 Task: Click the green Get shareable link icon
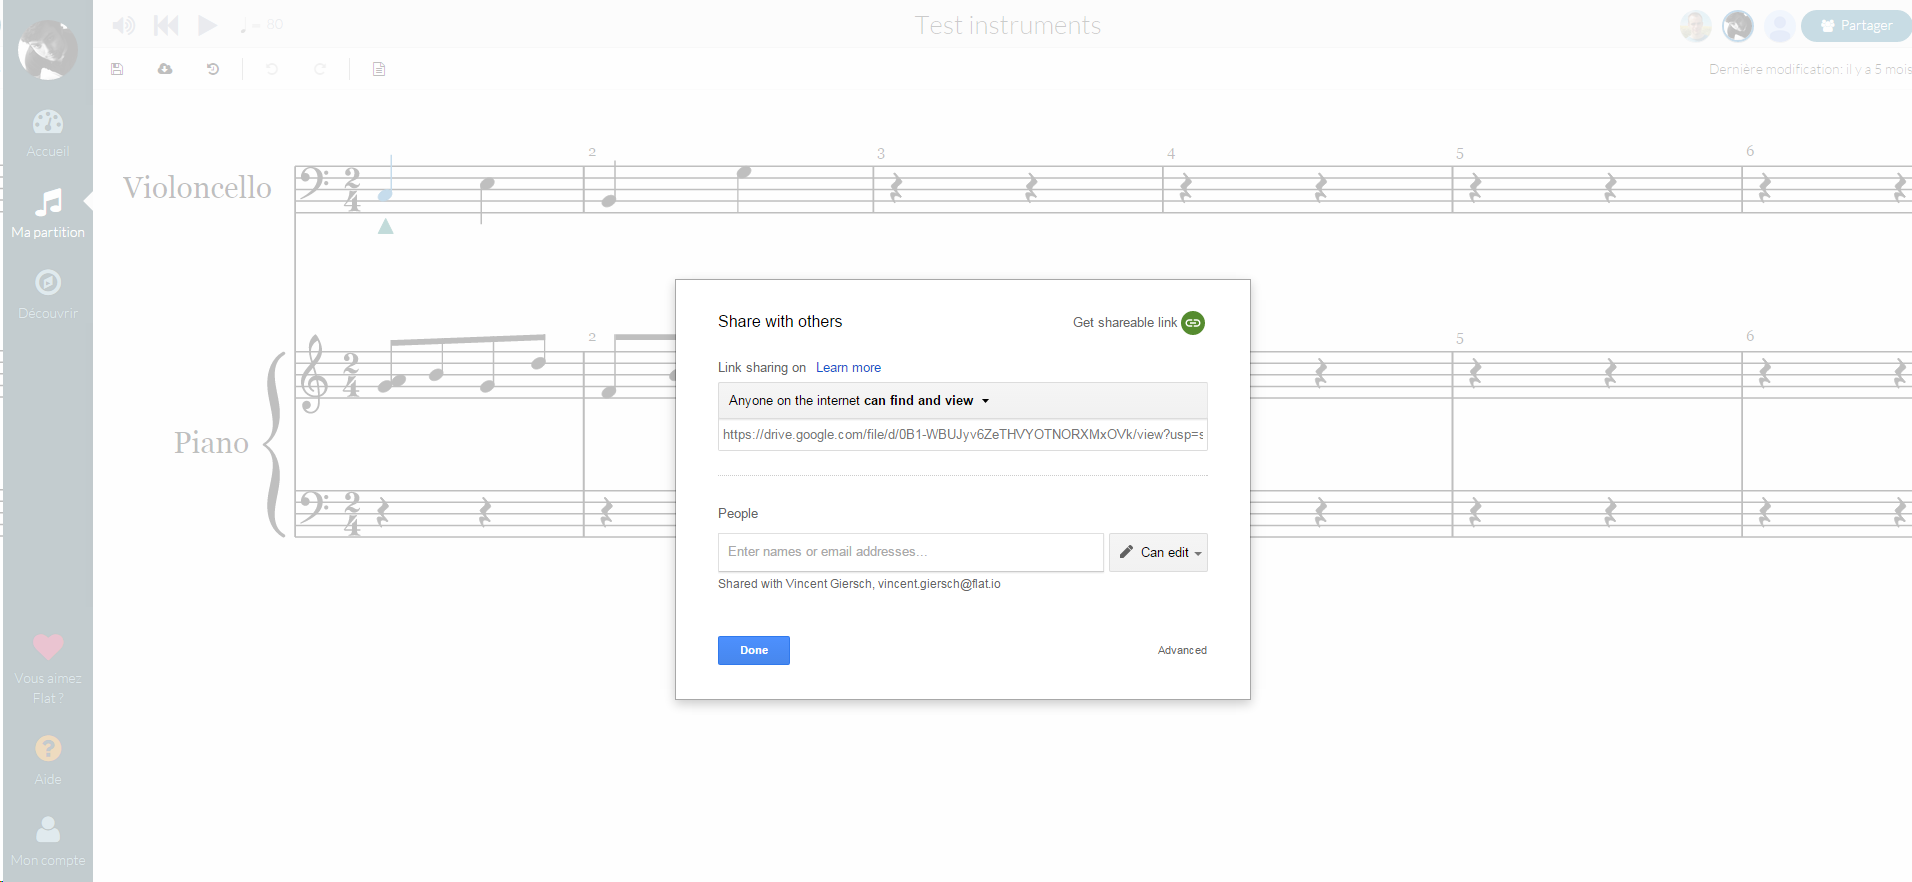click(1193, 323)
